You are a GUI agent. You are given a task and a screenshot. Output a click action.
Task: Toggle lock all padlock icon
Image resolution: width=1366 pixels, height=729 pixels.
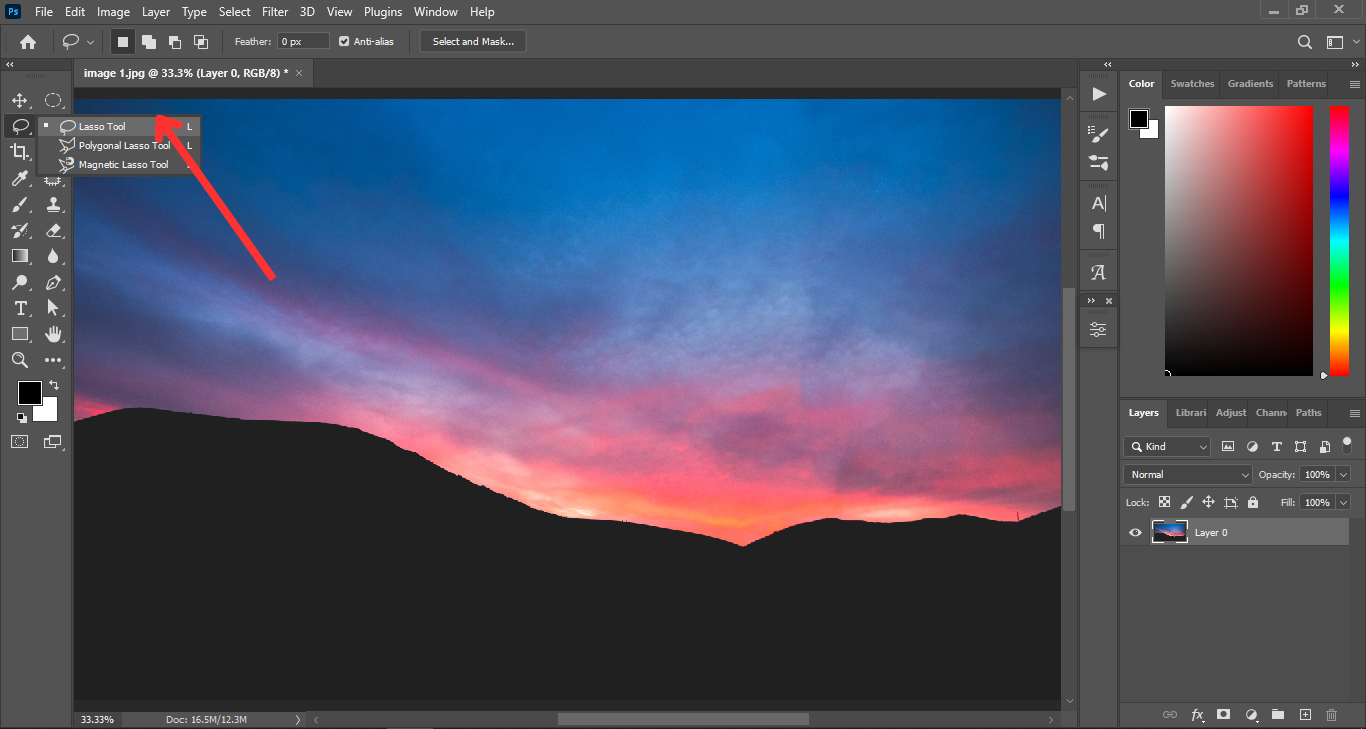coord(1253,502)
